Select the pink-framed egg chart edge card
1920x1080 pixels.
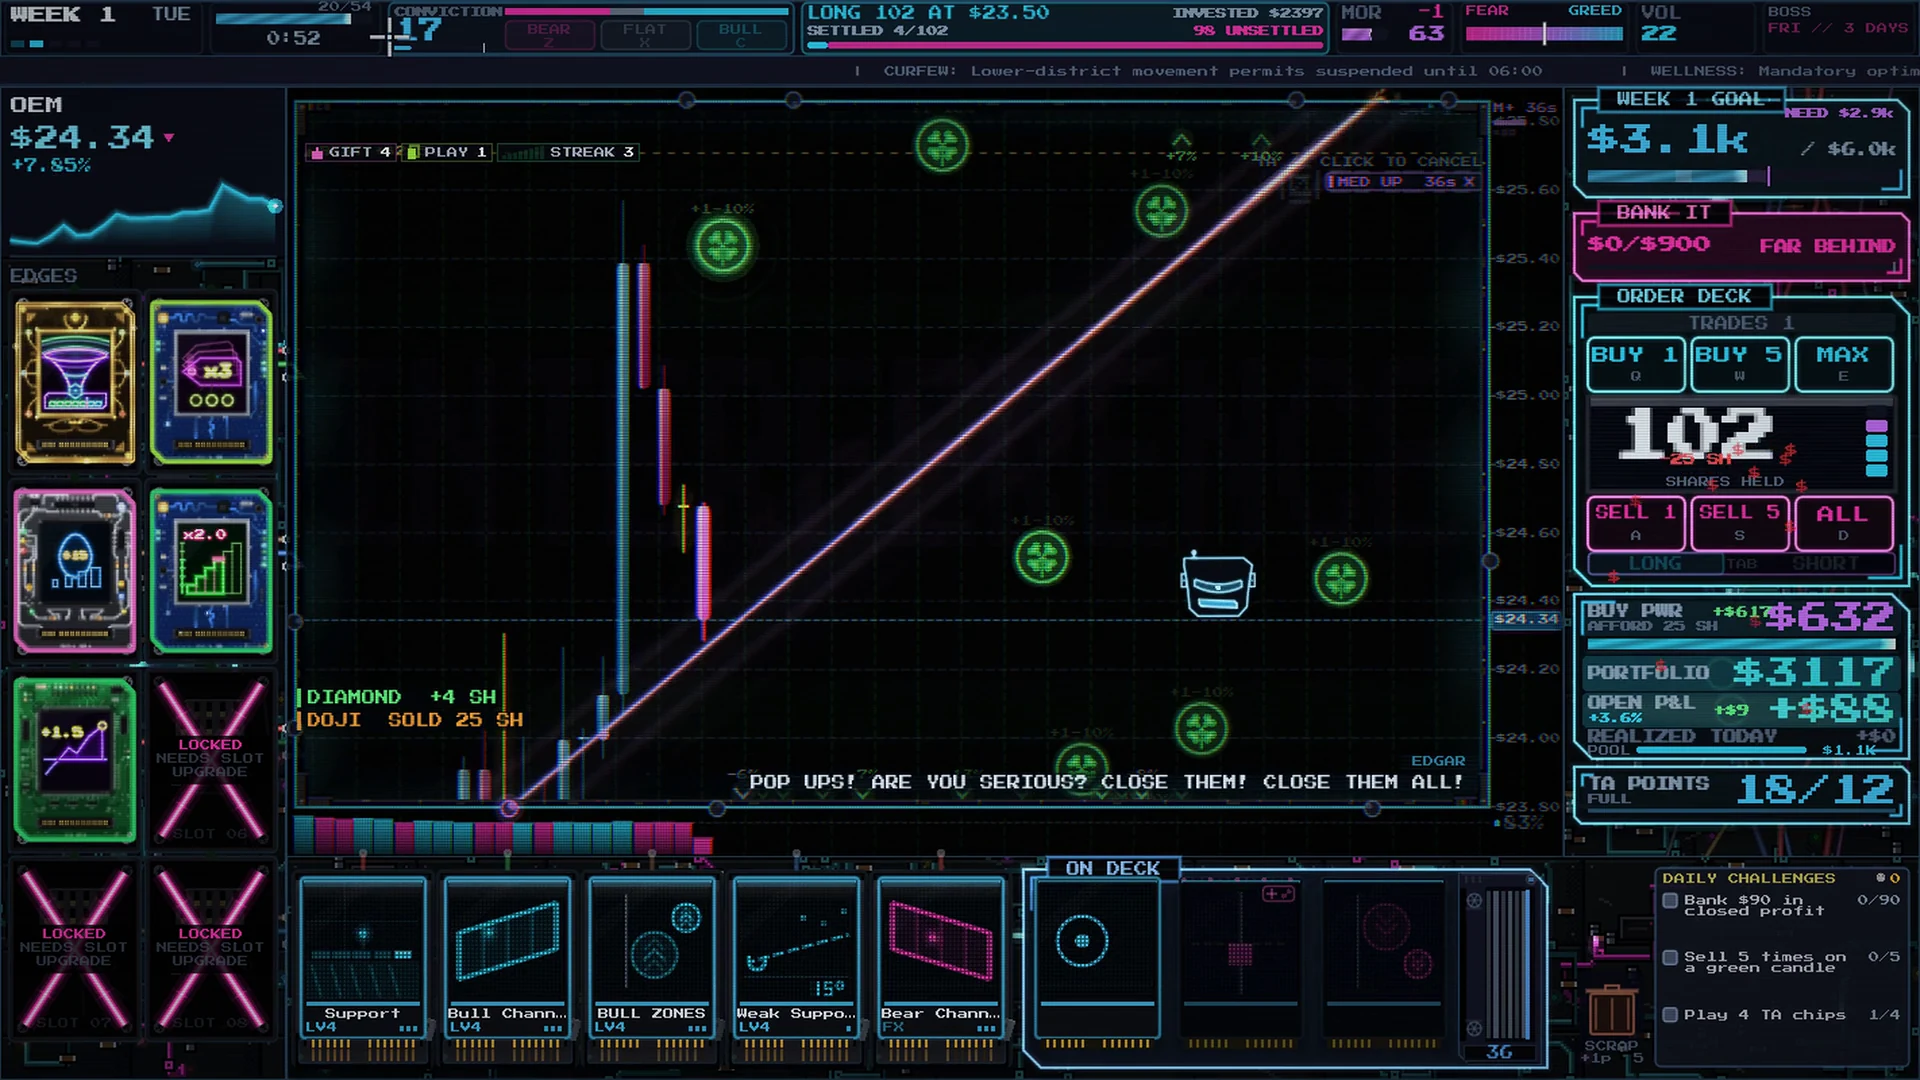tap(75, 570)
